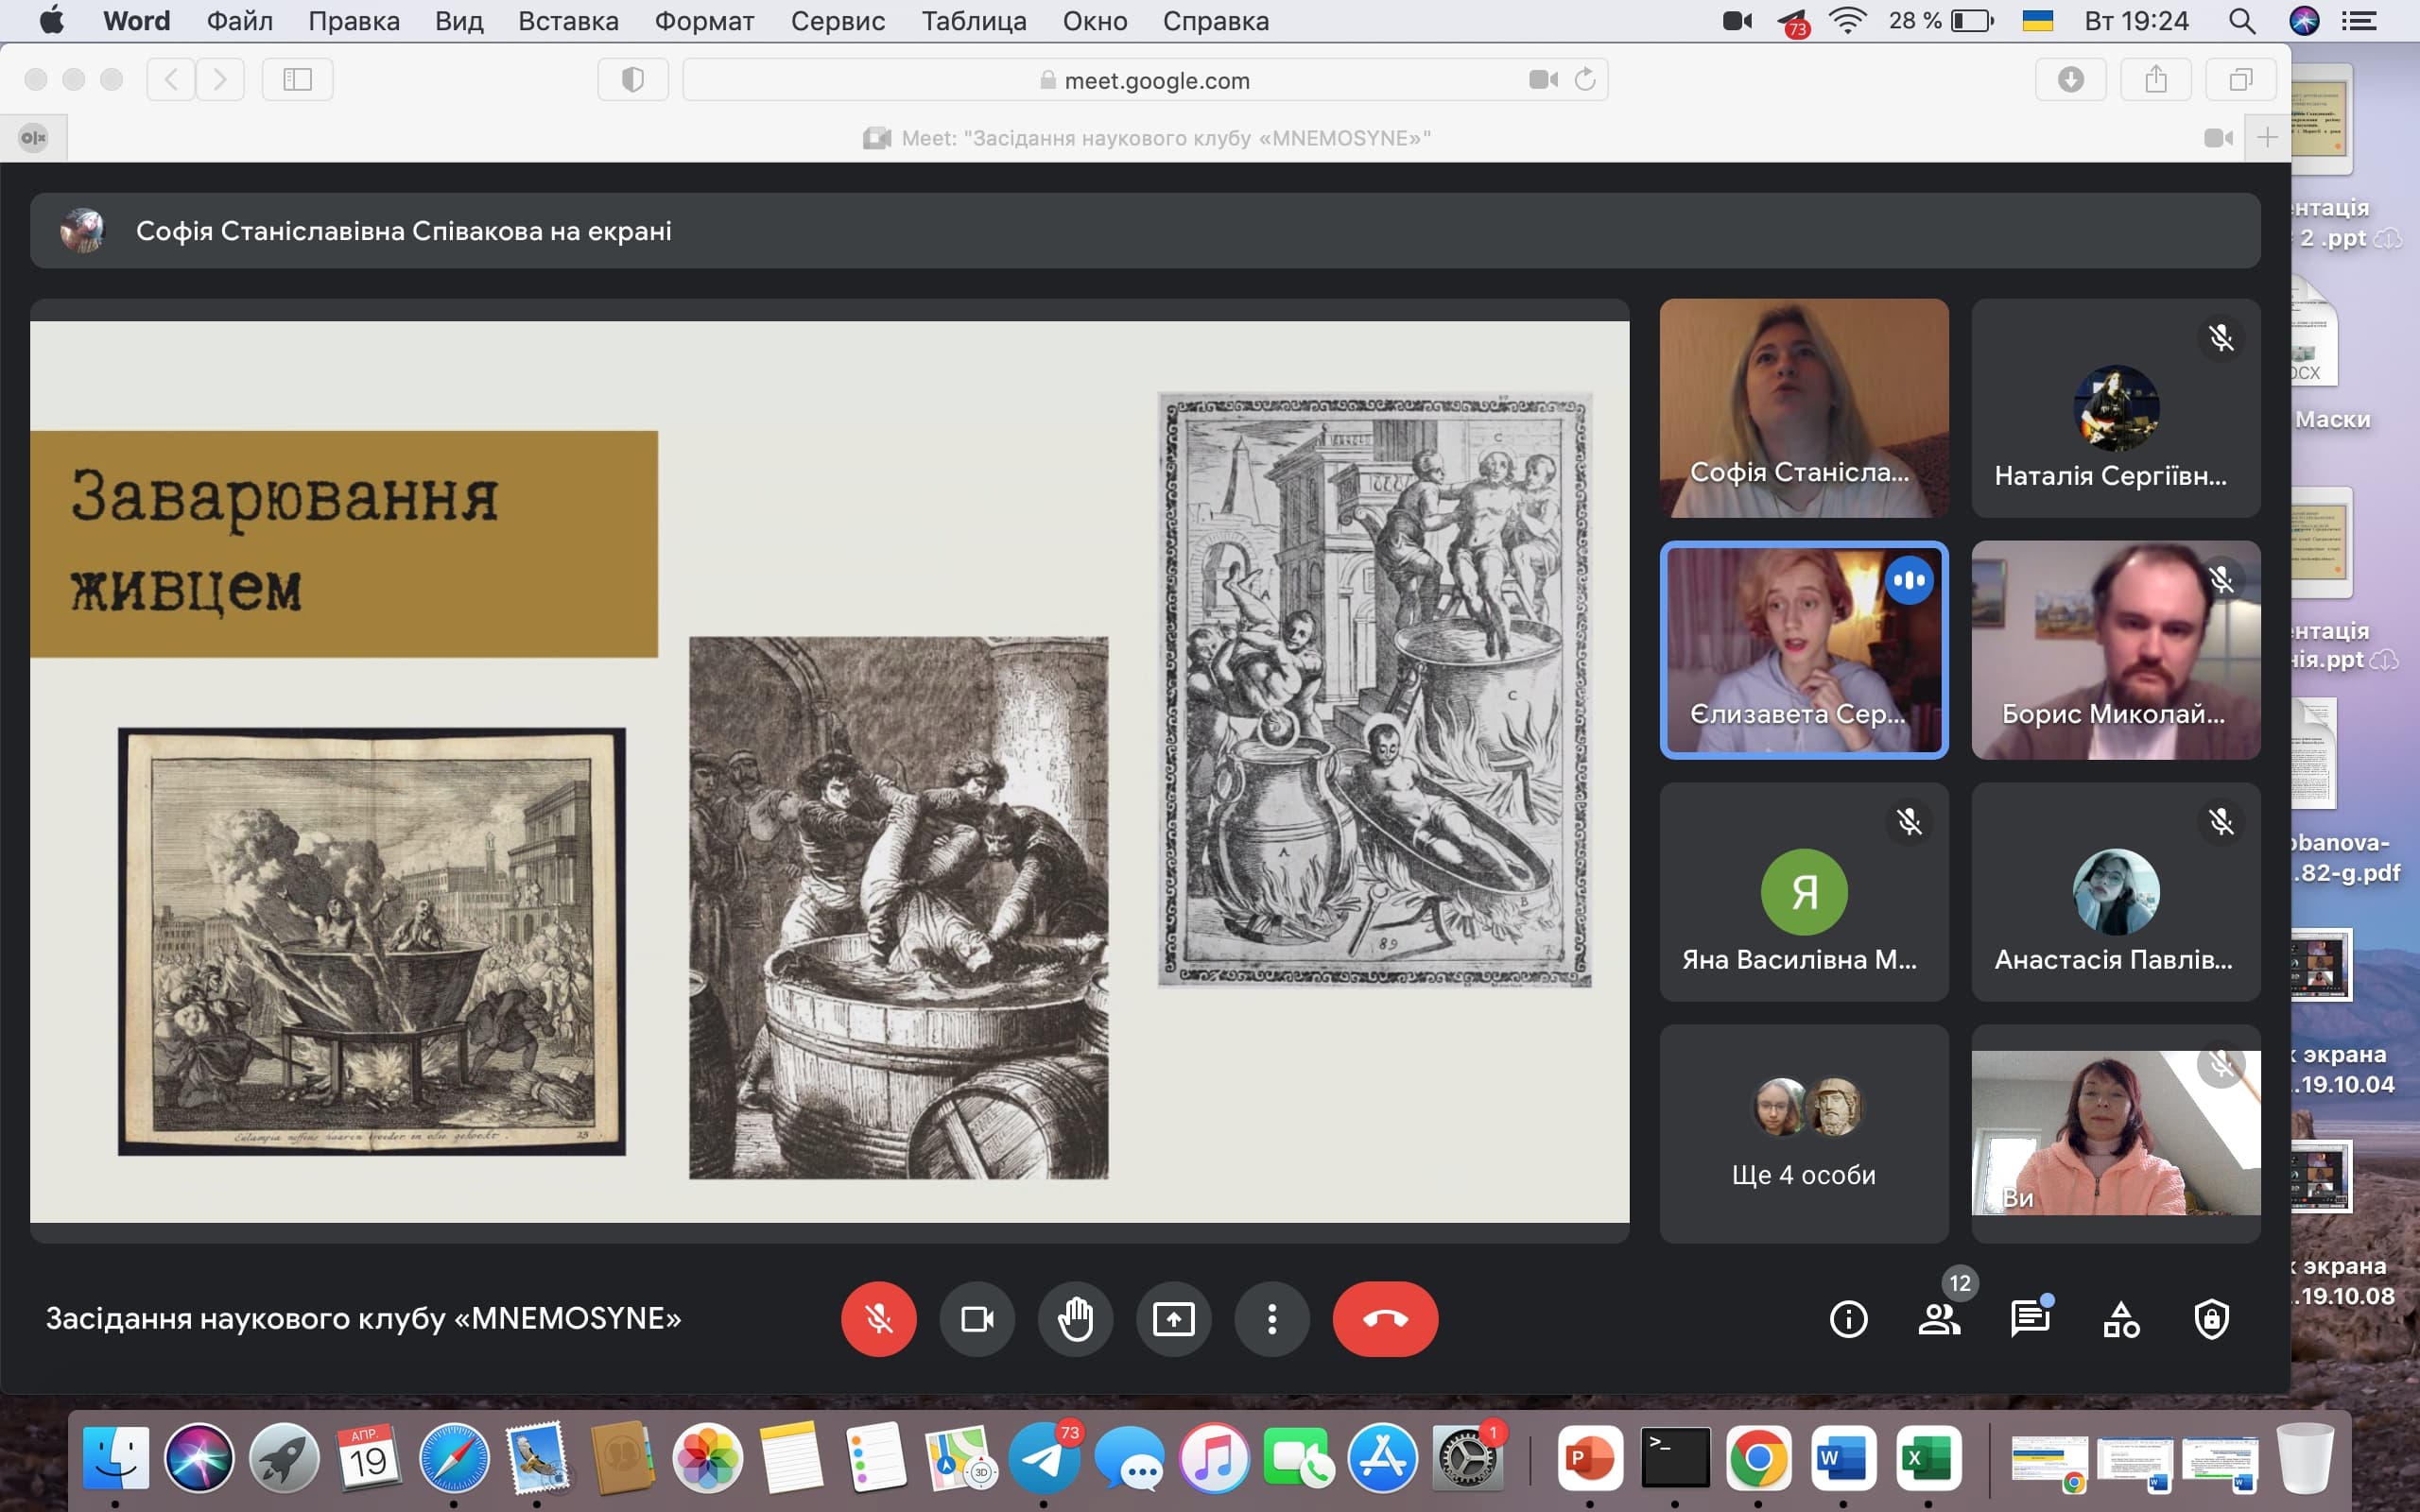The height and width of the screenshot is (1512, 2420).
Task: Open the three-dot more options menu
Action: [x=1271, y=1319]
